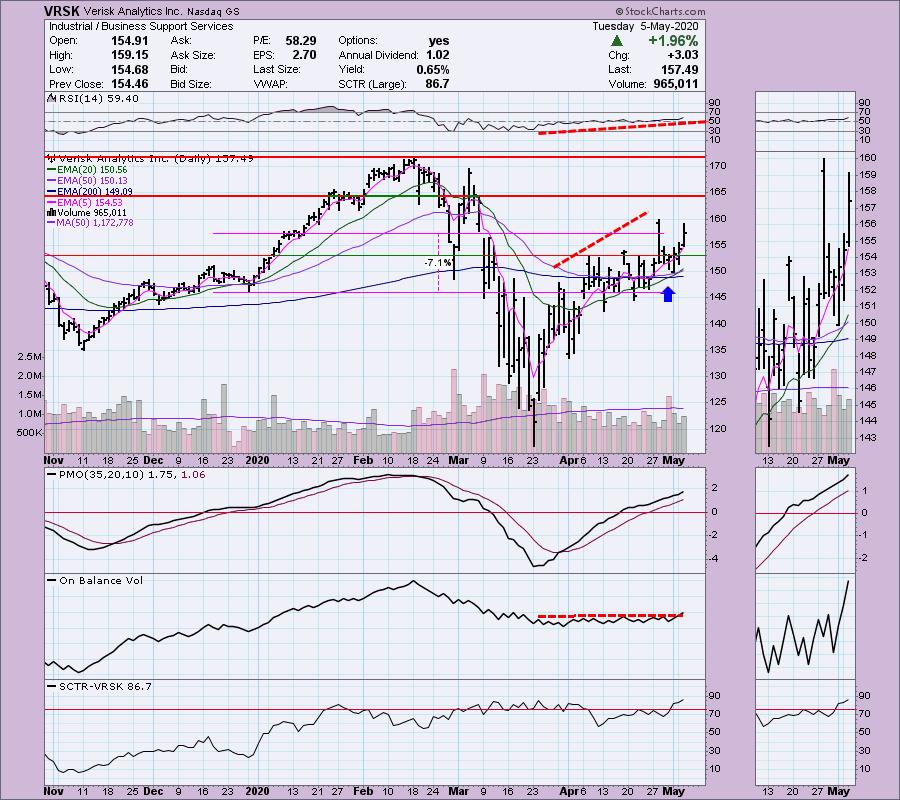Click the EMA(50) 150.13 legend entry
Image resolution: width=900 pixels, height=800 pixels.
[x=92, y=181]
